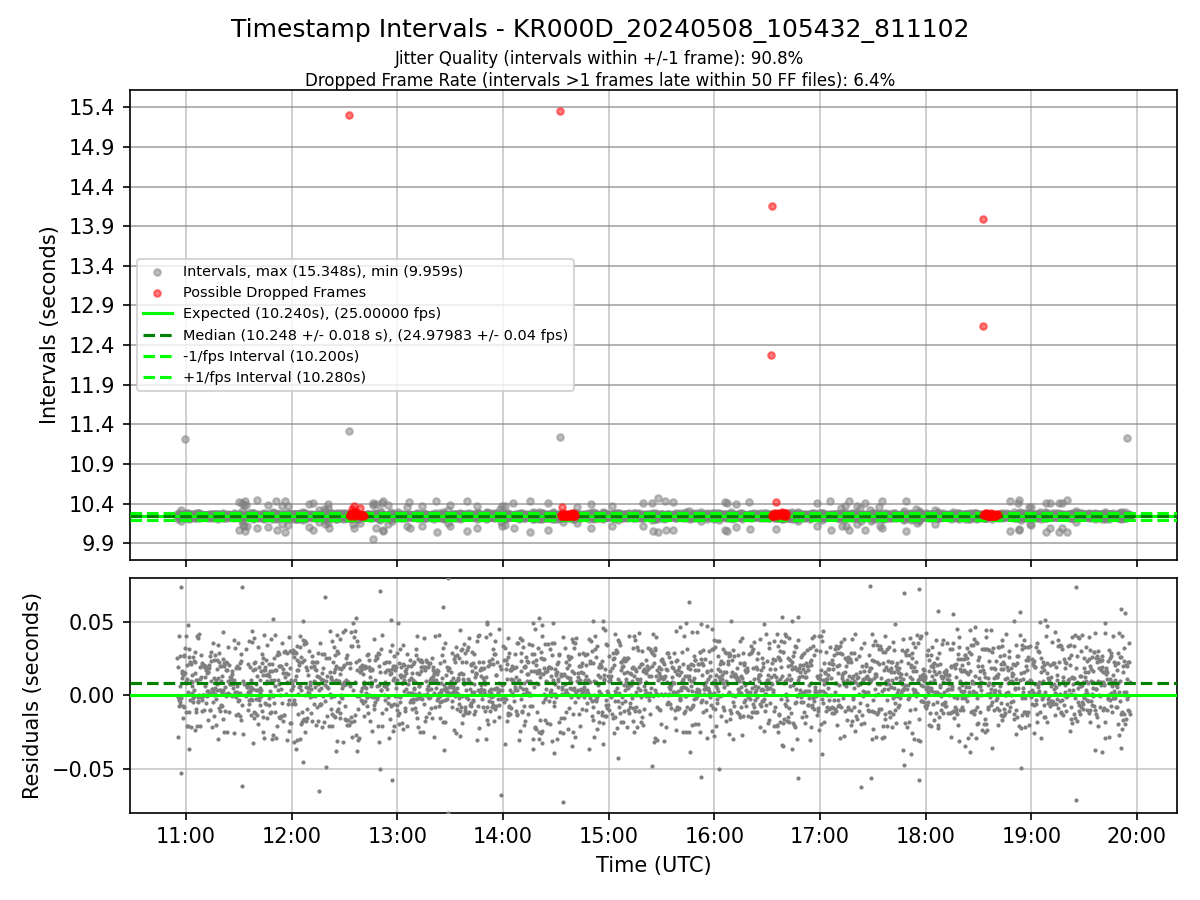Click the highest red dropped-frame point near 14:30
This screenshot has height=900, width=1200.
click(560, 111)
